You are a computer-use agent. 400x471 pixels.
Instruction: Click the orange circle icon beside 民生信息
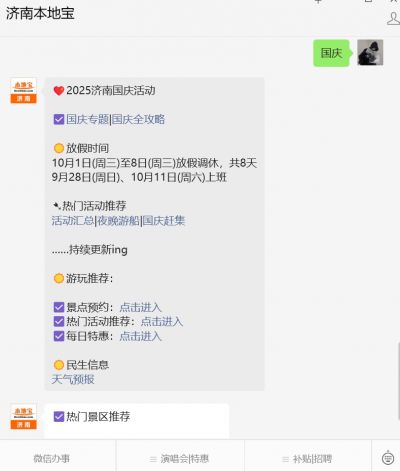(x=59, y=365)
